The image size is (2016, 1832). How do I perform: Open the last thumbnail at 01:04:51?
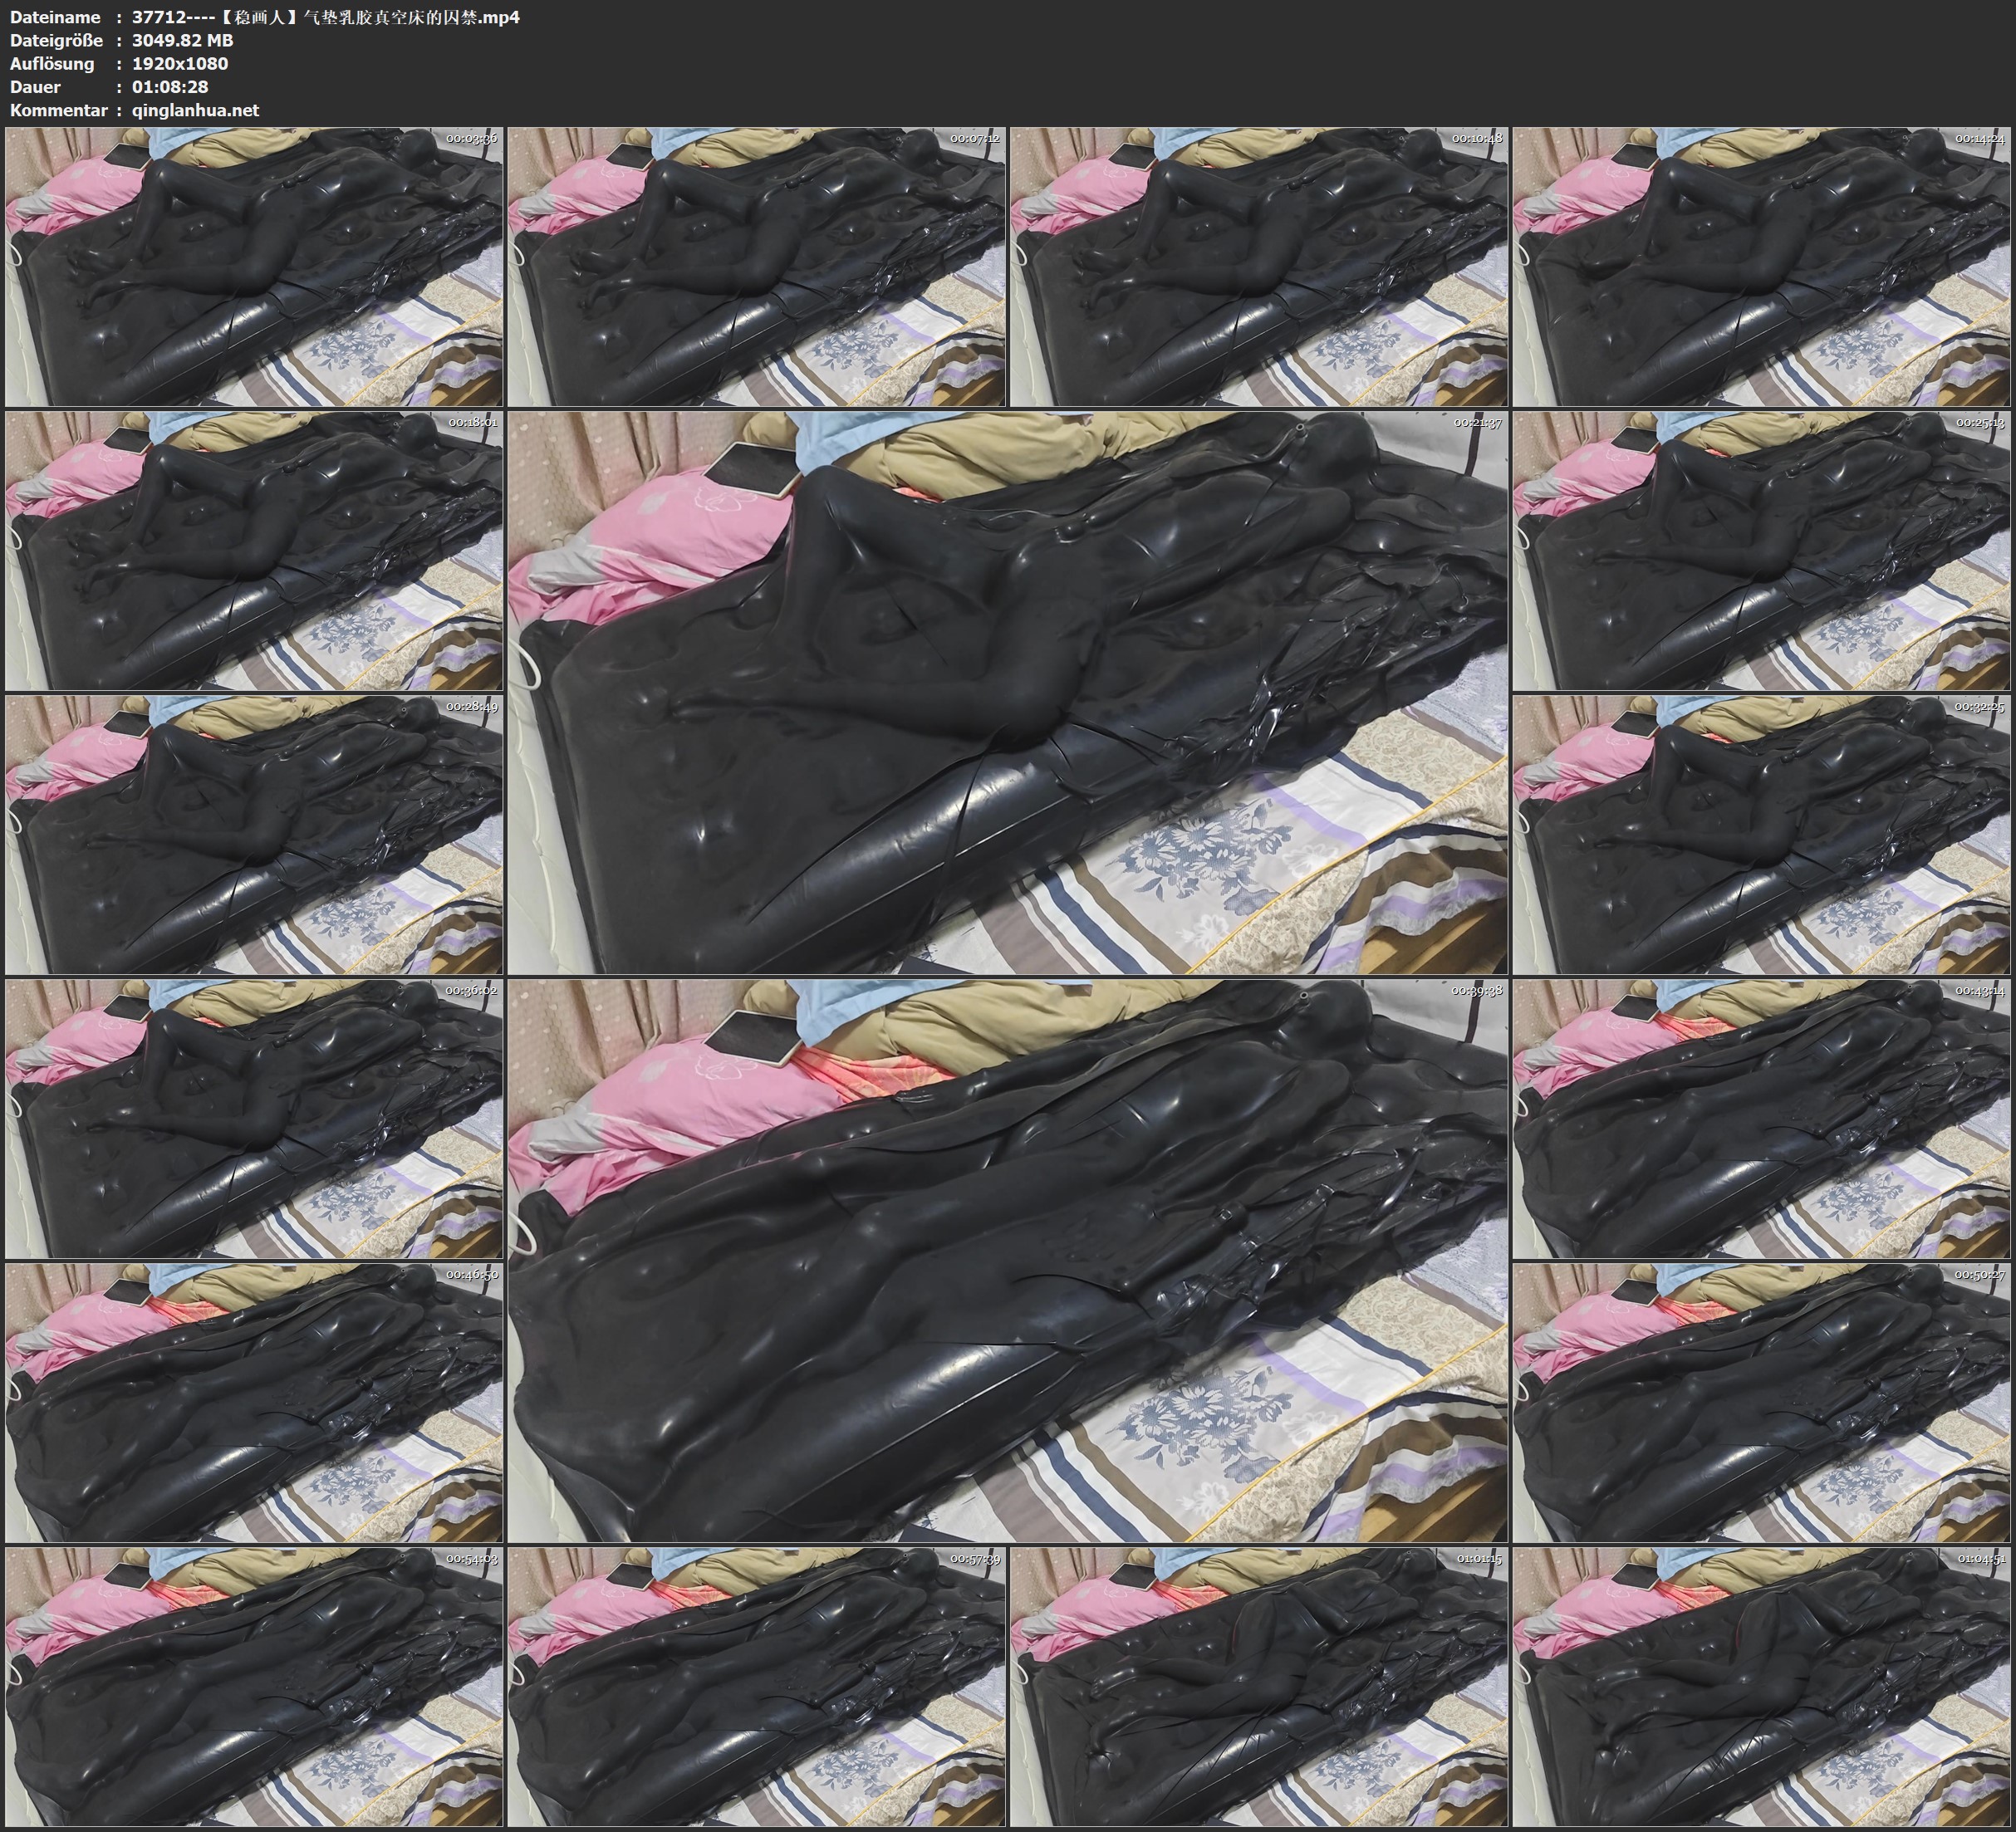(x=1762, y=1686)
